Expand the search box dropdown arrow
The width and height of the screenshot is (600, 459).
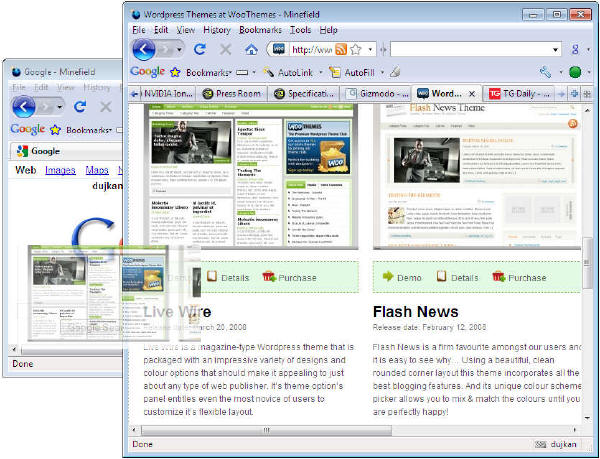point(555,50)
